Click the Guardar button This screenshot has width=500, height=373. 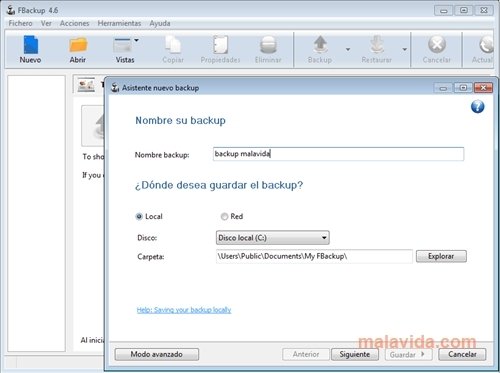point(409,354)
